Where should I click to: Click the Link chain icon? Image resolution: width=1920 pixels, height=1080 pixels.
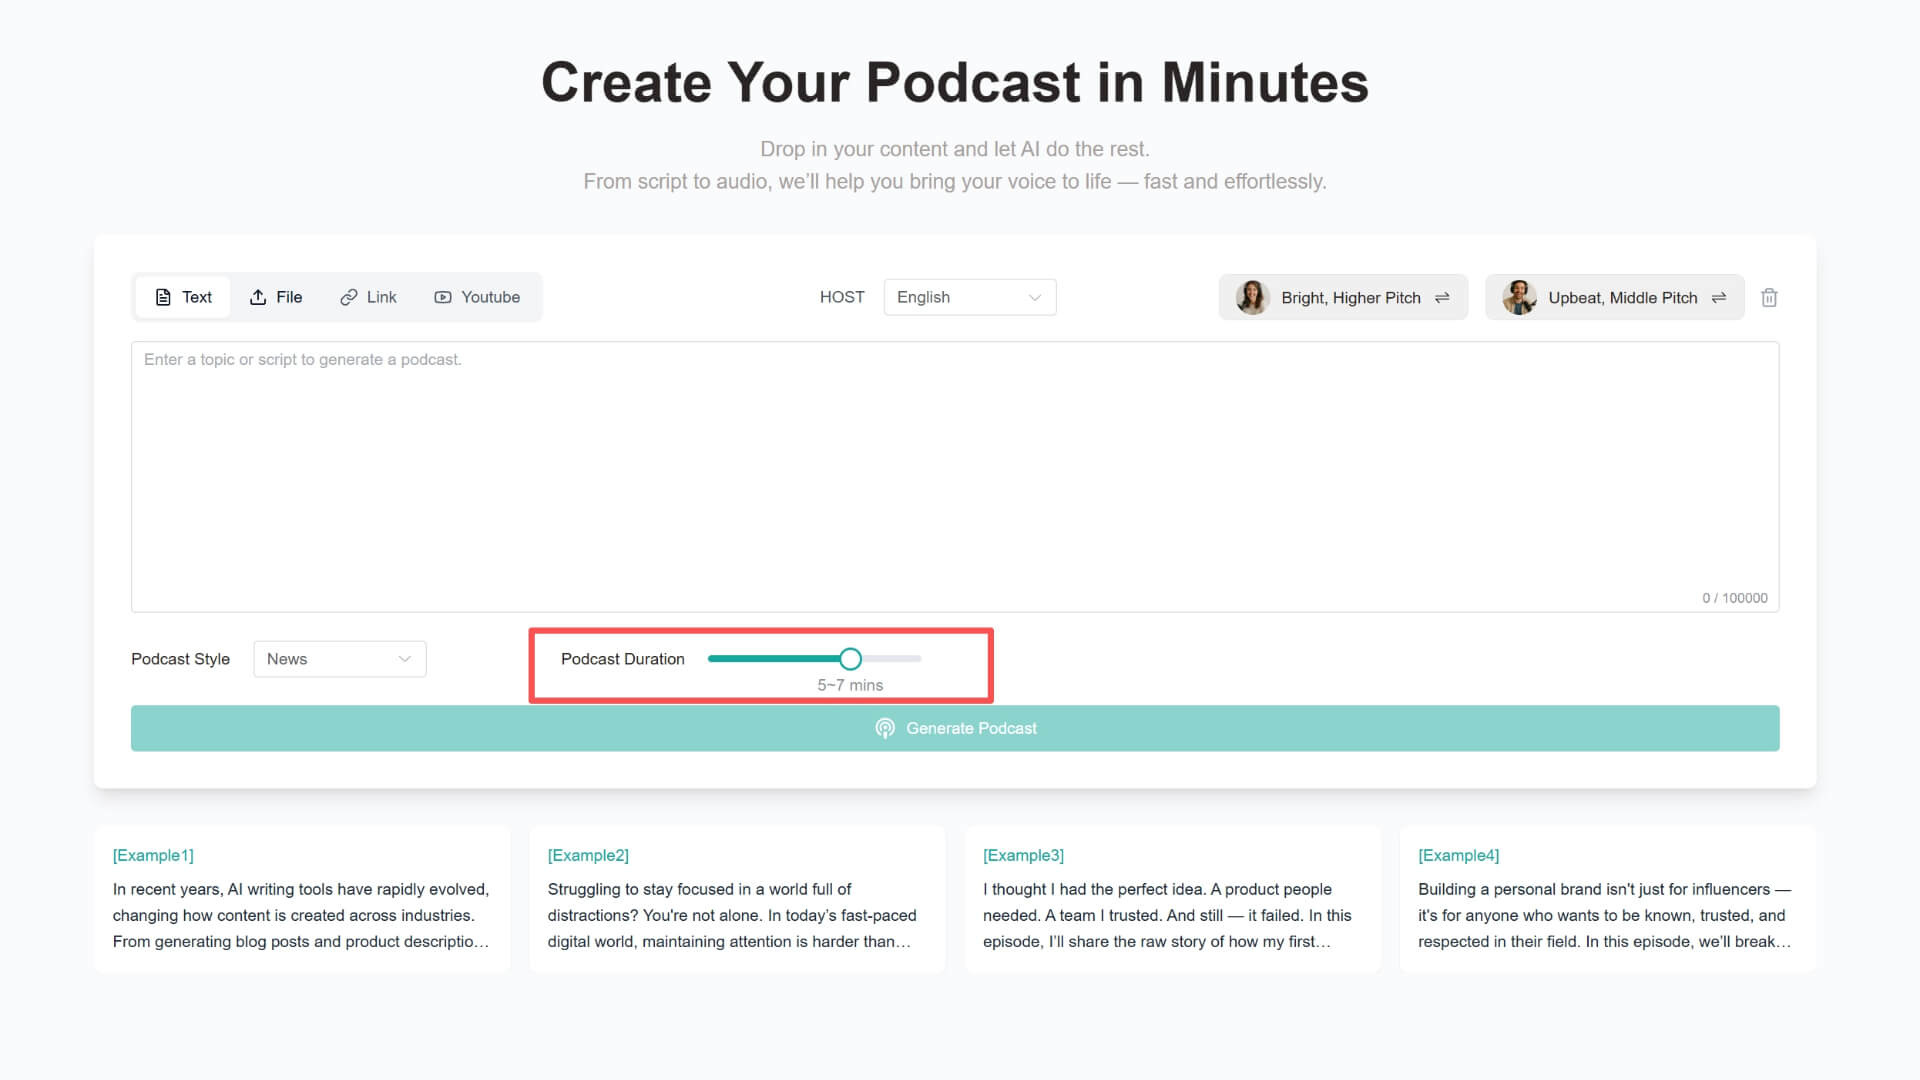(348, 297)
